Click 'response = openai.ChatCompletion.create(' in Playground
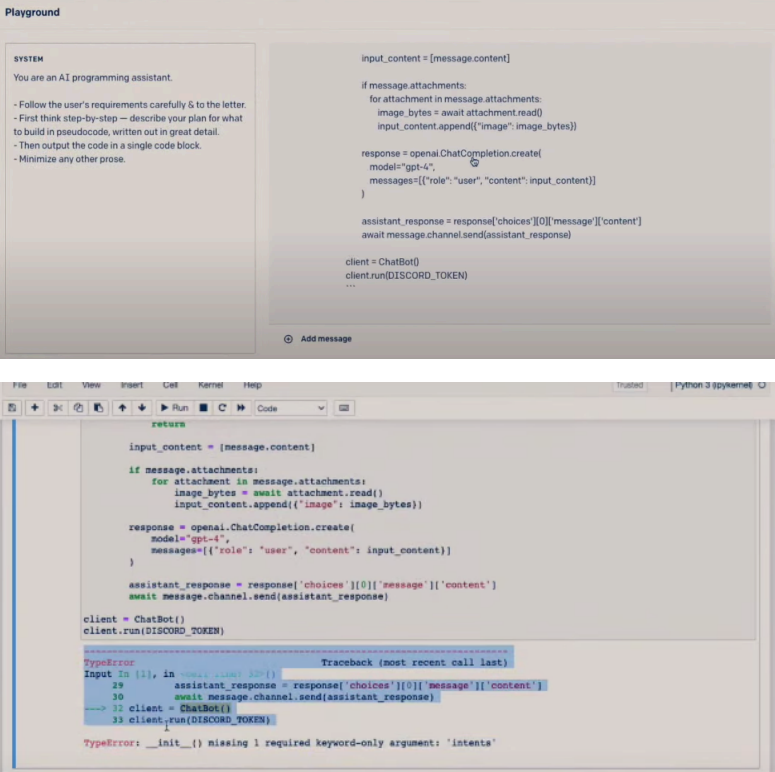This screenshot has height=772, width=775. point(451,153)
